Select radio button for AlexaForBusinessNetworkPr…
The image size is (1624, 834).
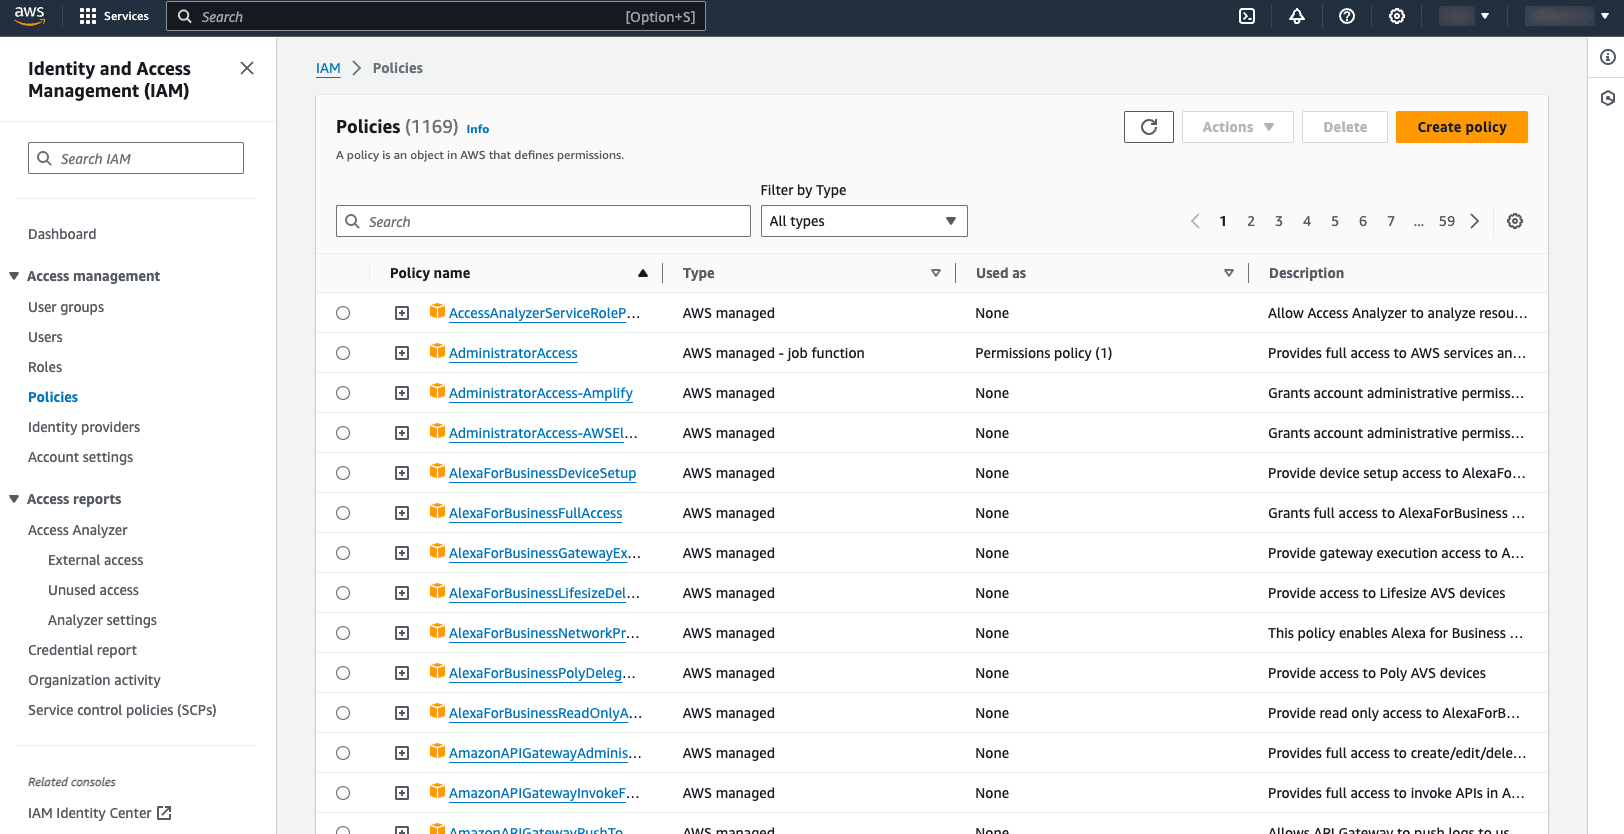(x=343, y=633)
